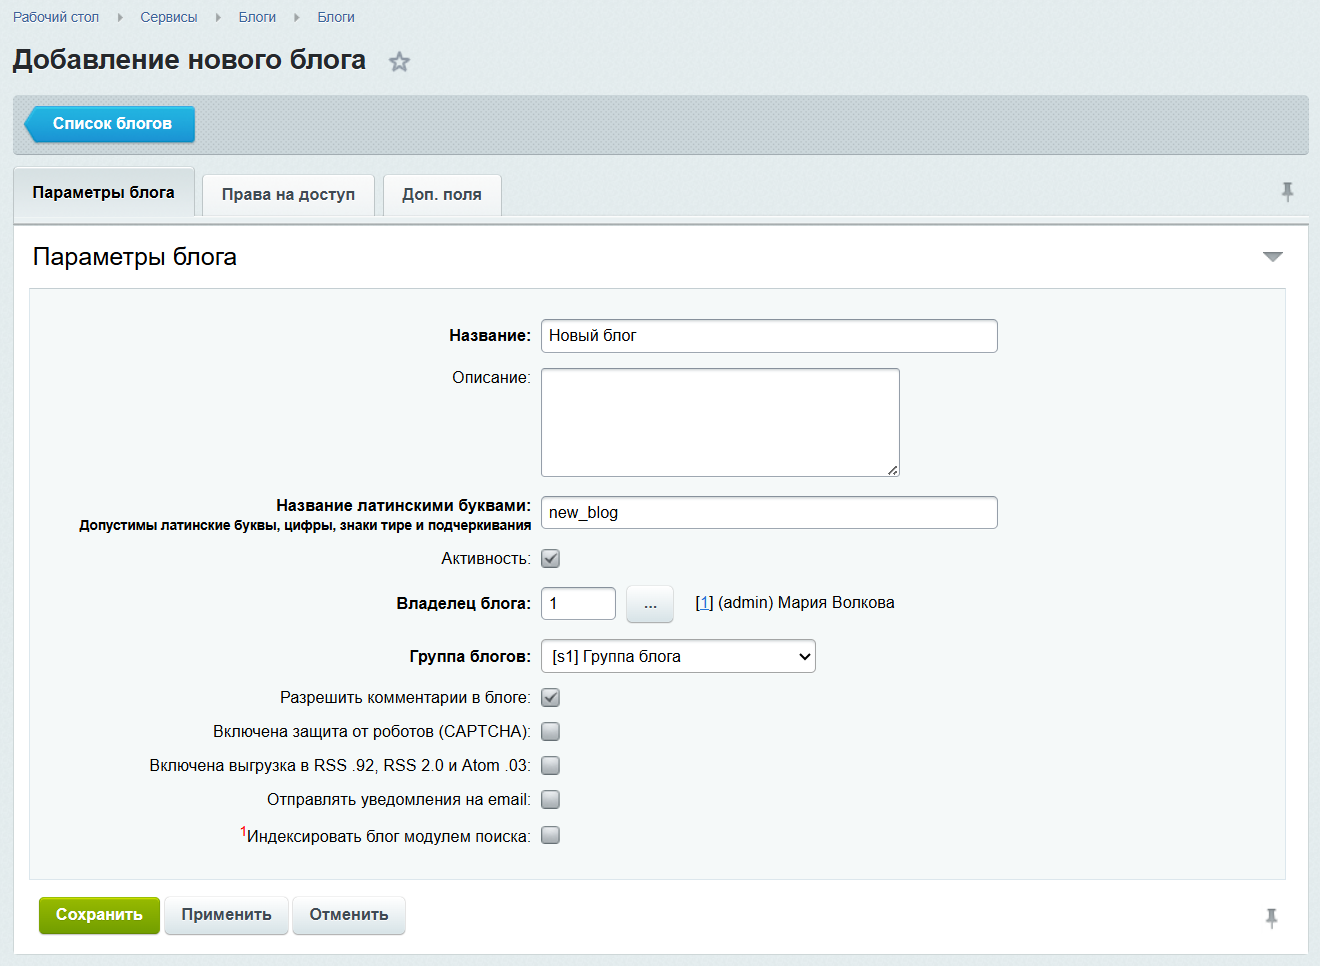The width and height of the screenshot is (1320, 966).
Task: Open the Группа блогов dropdown
Action: (x=678, y=657)
